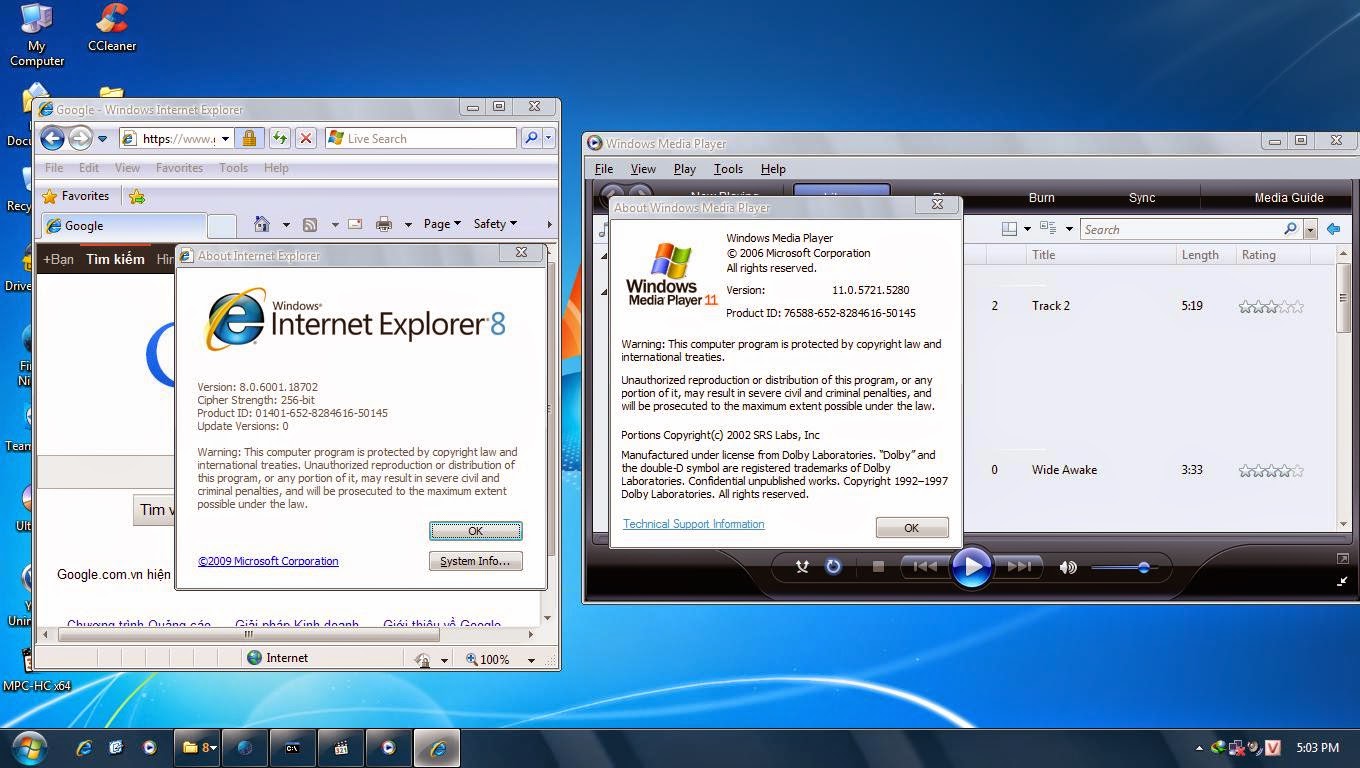Click the System Info... button
Viewport: 1360px width, 768px height.
point(475,561)
